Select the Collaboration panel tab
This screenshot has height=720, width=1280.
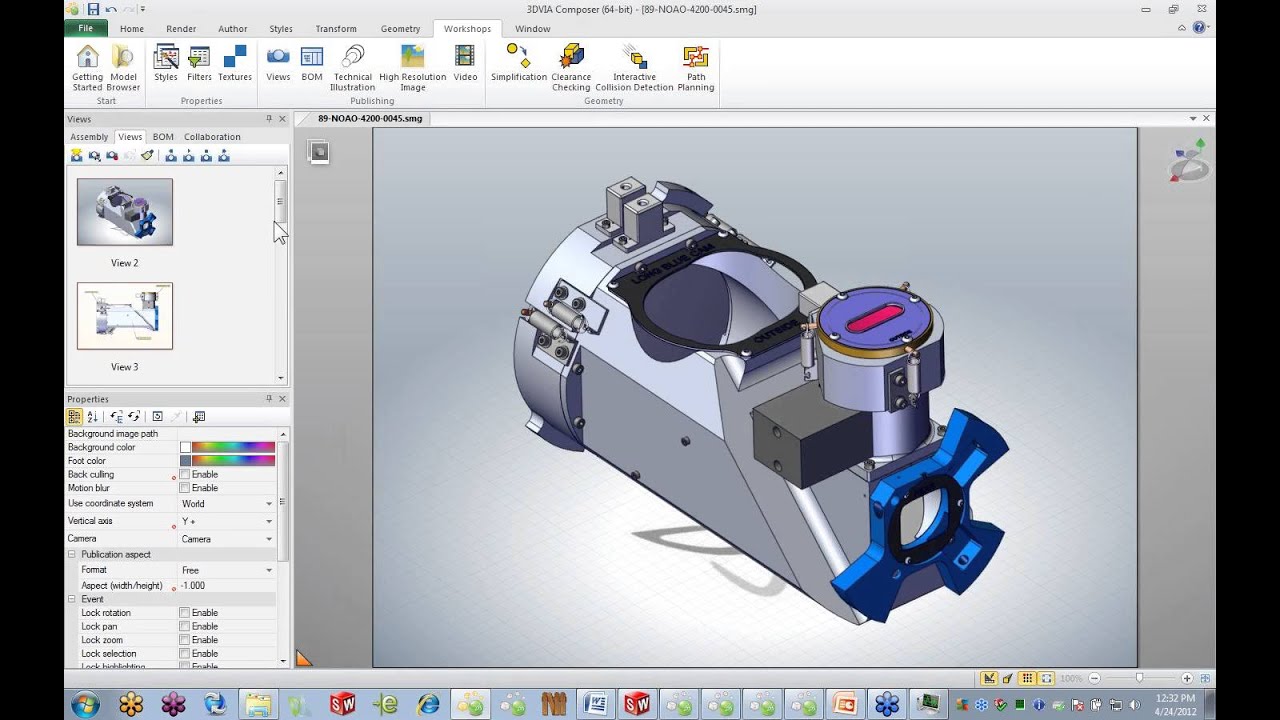tap(212, 137)
